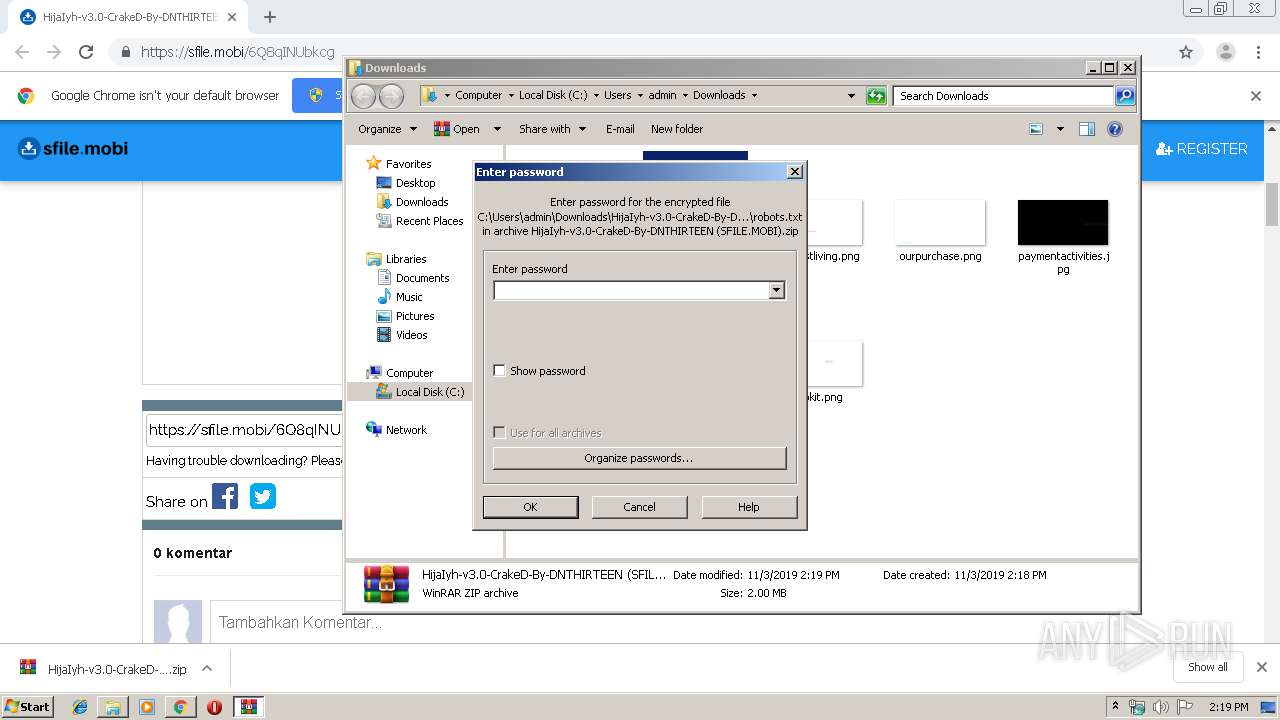The height and width of the screenshot is (720, 1280).
Task: Toggle the preview pane icon
Action: click(1087, 129)
